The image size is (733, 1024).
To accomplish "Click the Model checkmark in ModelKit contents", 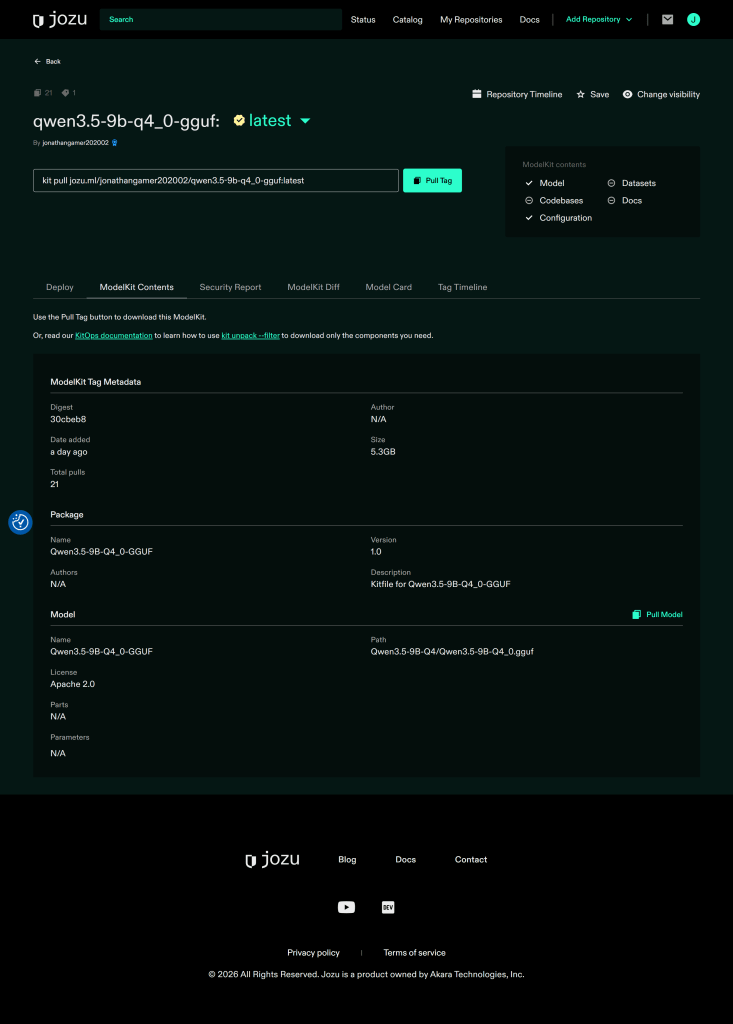I will tap(529, 183).
